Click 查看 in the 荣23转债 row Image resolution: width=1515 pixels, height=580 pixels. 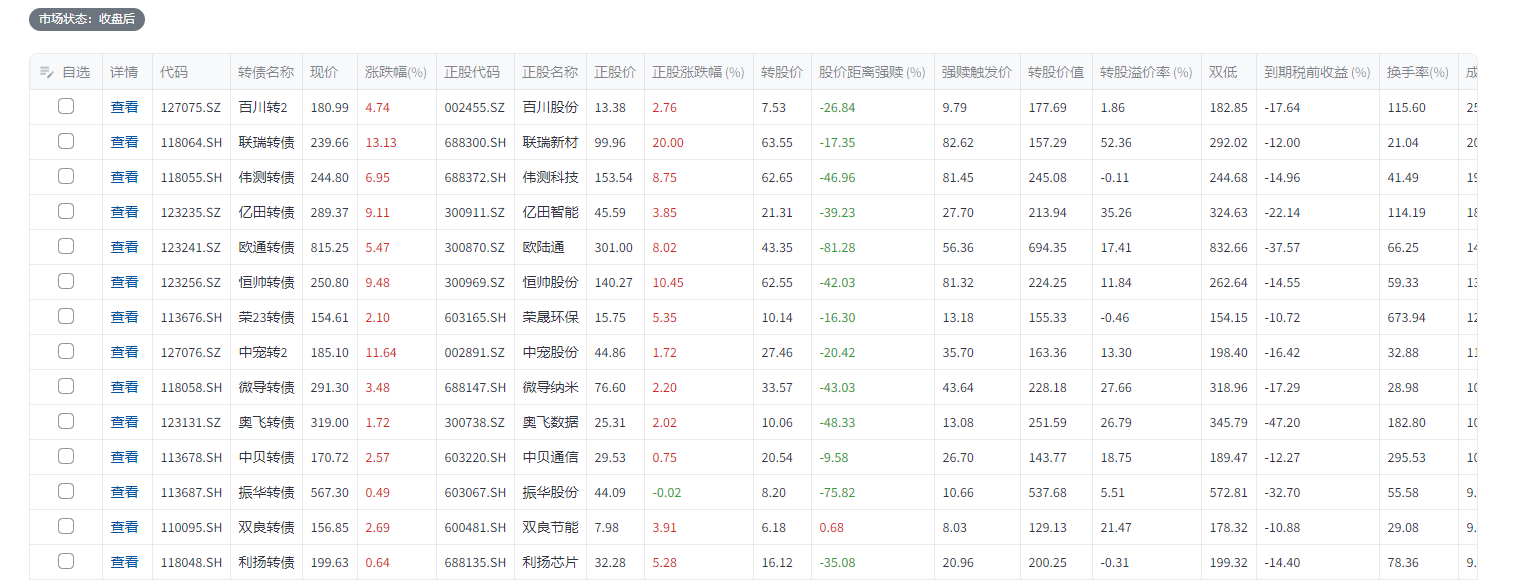pos(124,317)
